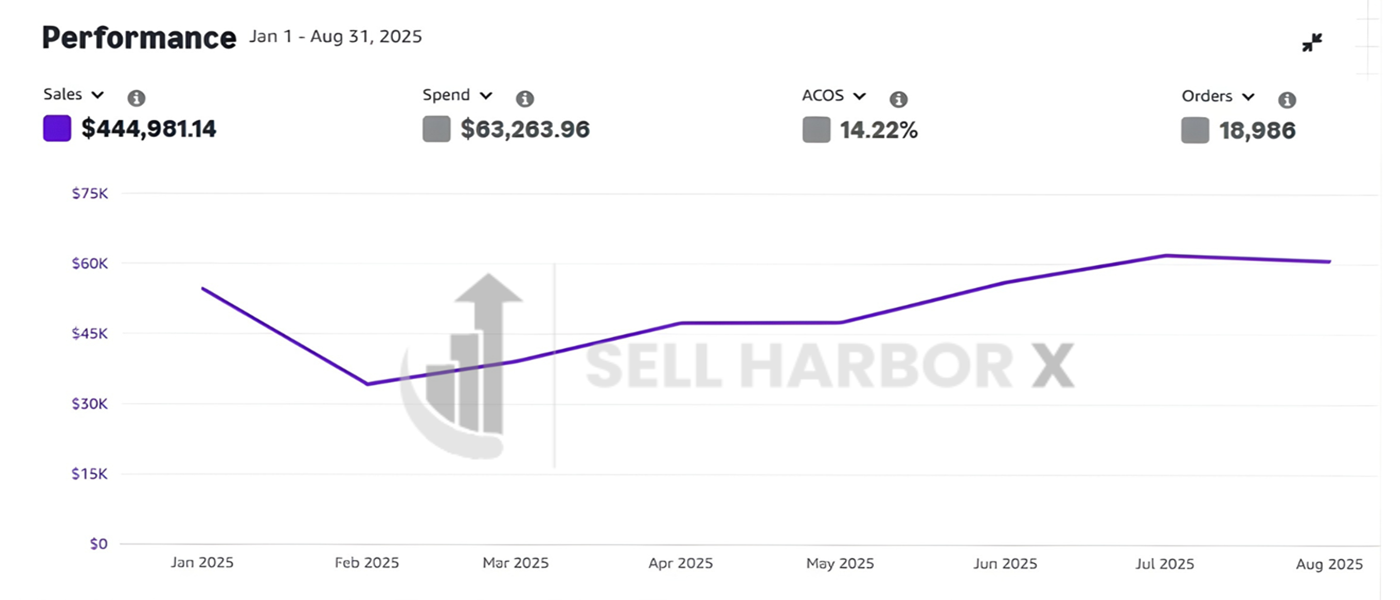Click the info icon beside Sales
This screenshot has width=1400, height=600.
[137, 98]
